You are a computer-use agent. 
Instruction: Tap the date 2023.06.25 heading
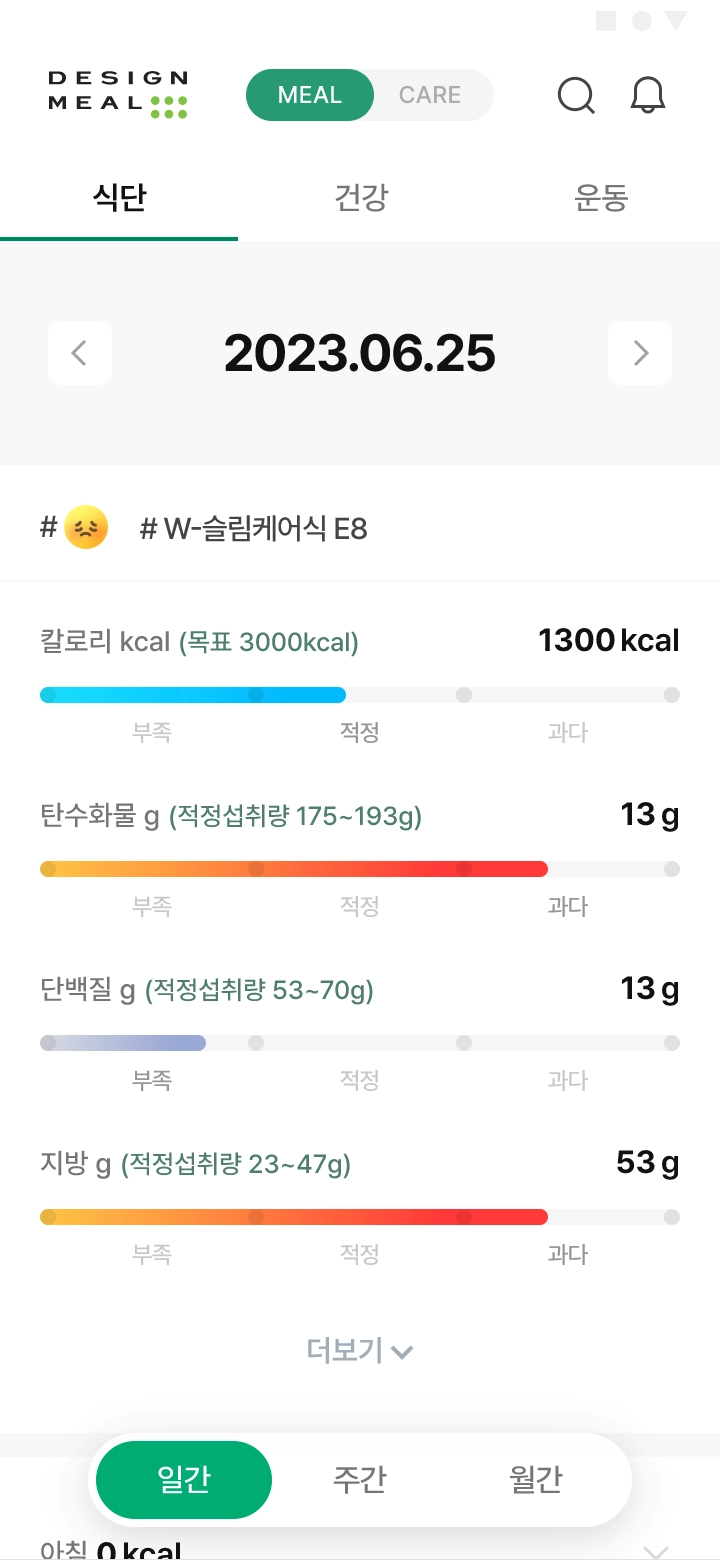click(x=360, y=353)
